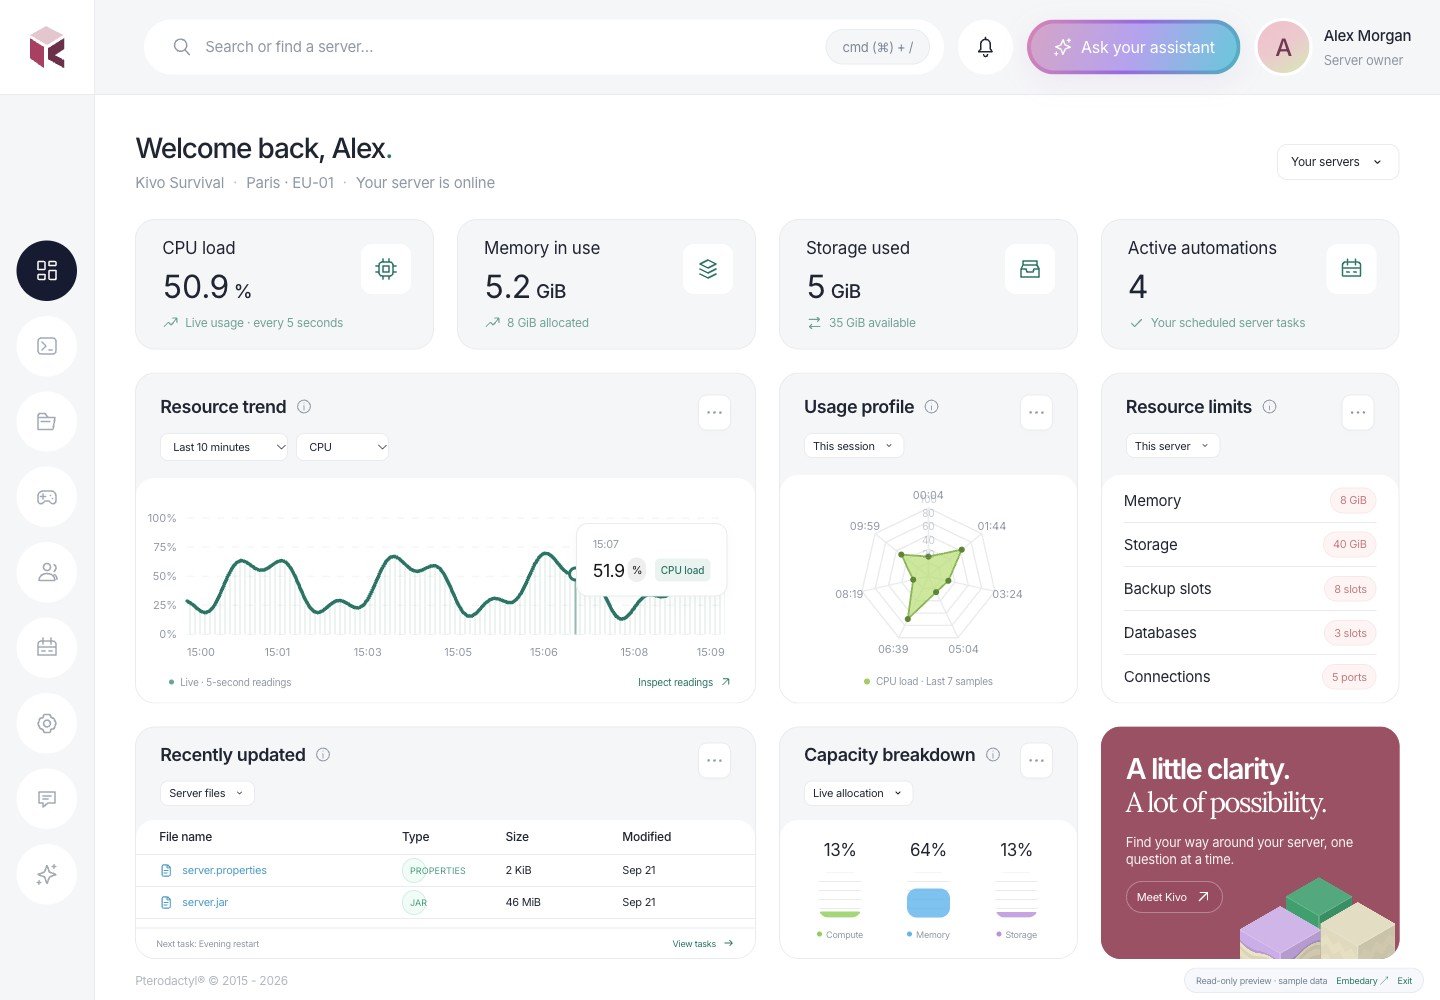Click the layers icon on Memory in use card

tap(708, 269)
